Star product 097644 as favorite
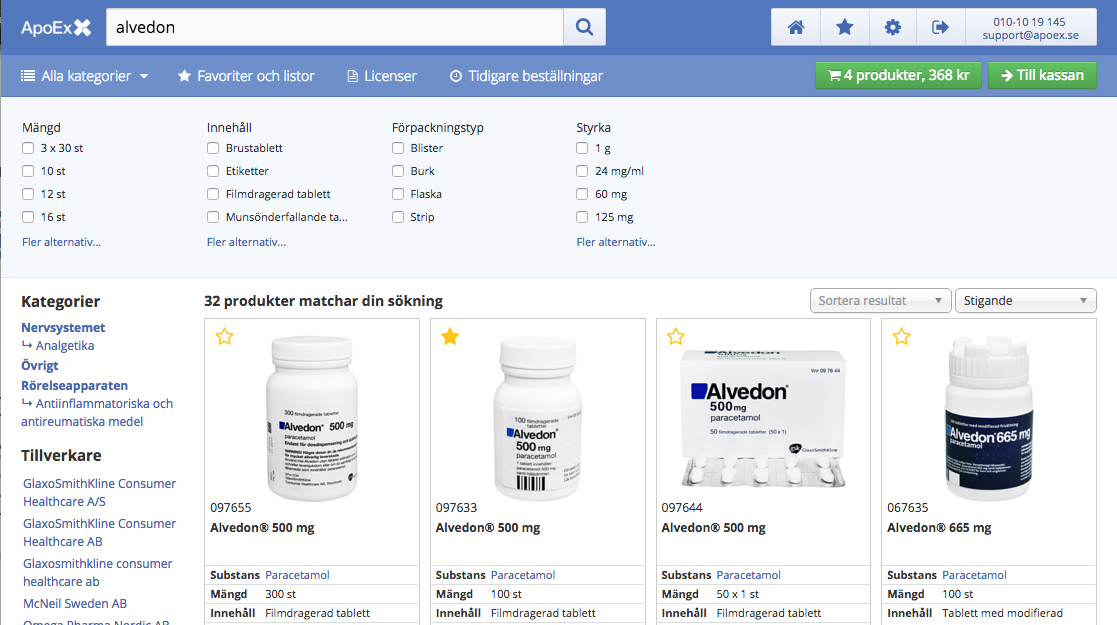1117x625 pixels. (675, 336)
